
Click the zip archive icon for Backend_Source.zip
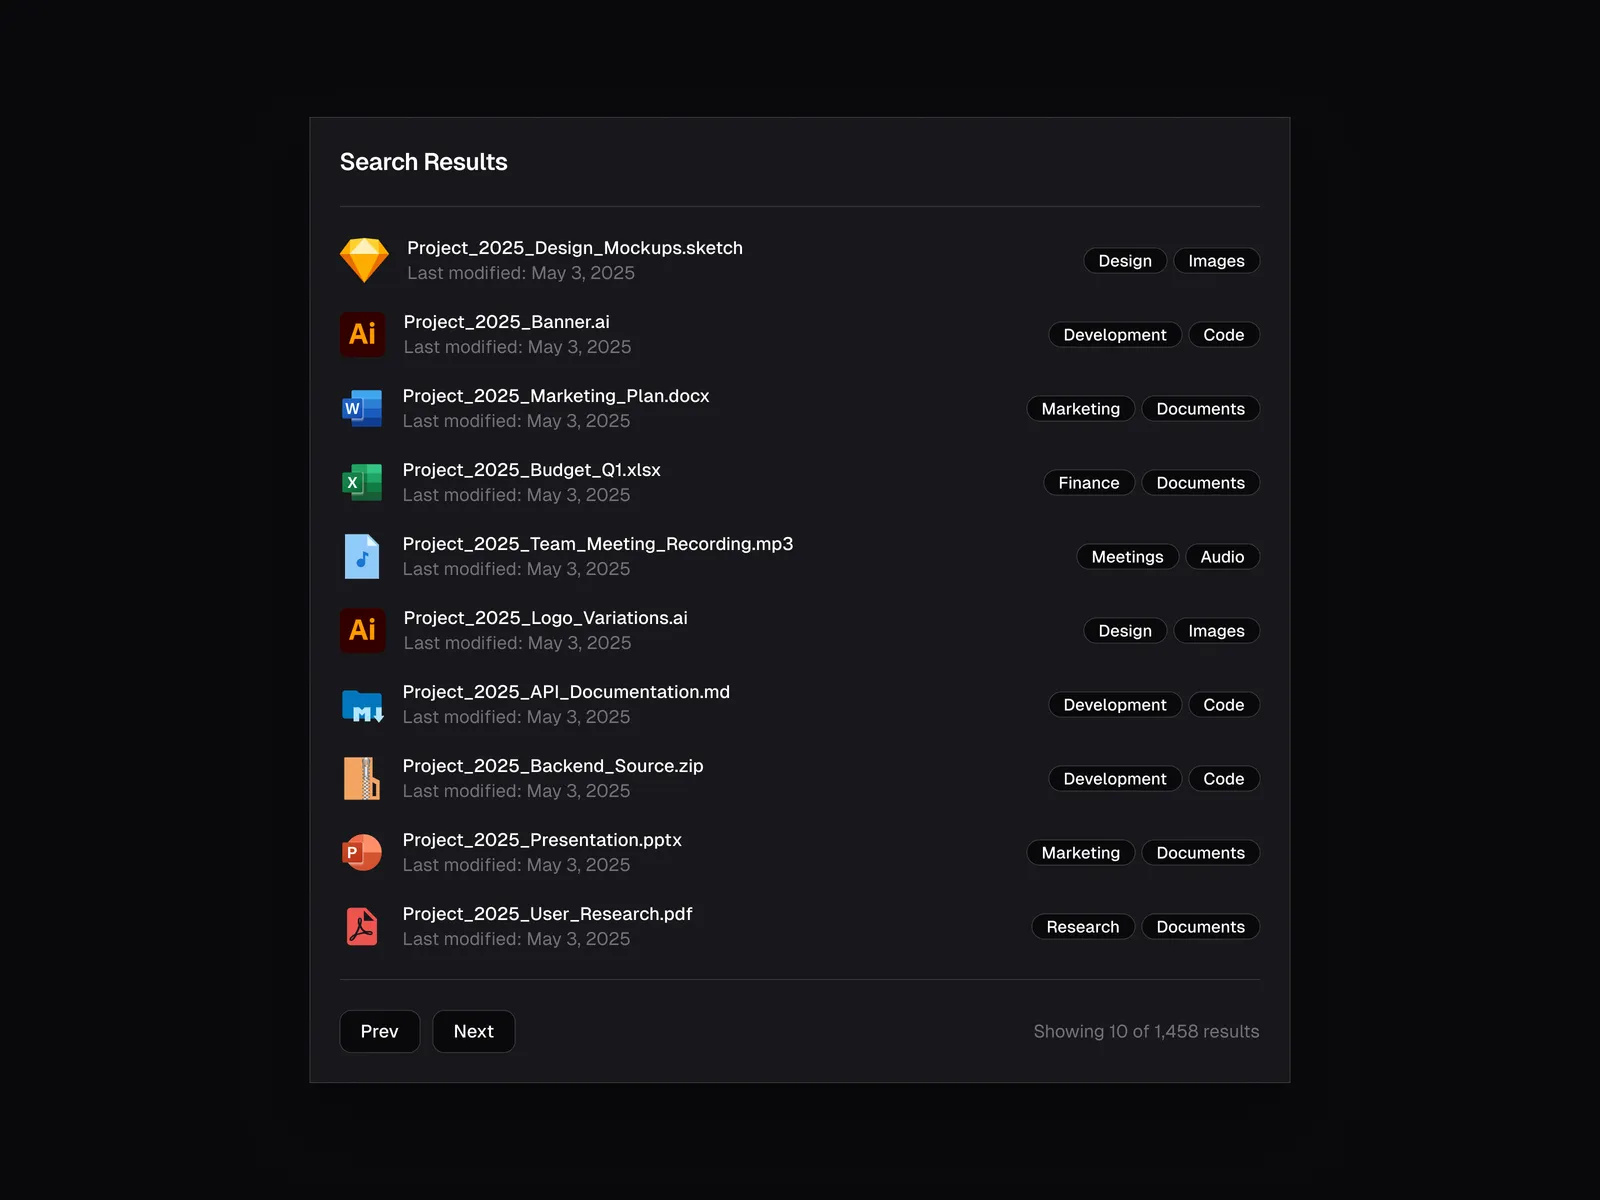(x=362, y=778)
